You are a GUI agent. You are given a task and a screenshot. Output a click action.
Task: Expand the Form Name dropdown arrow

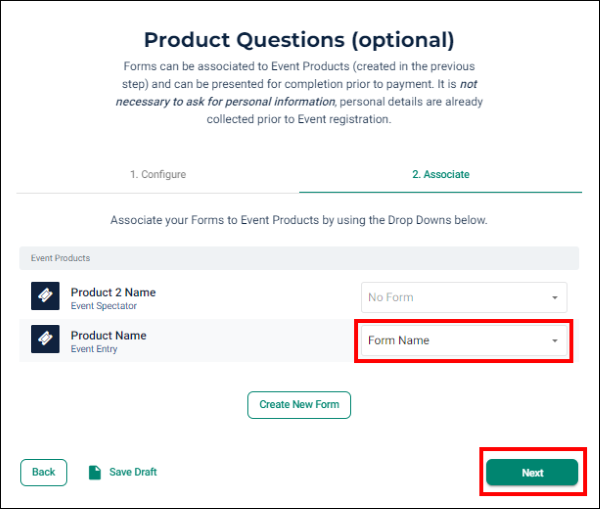554,341
